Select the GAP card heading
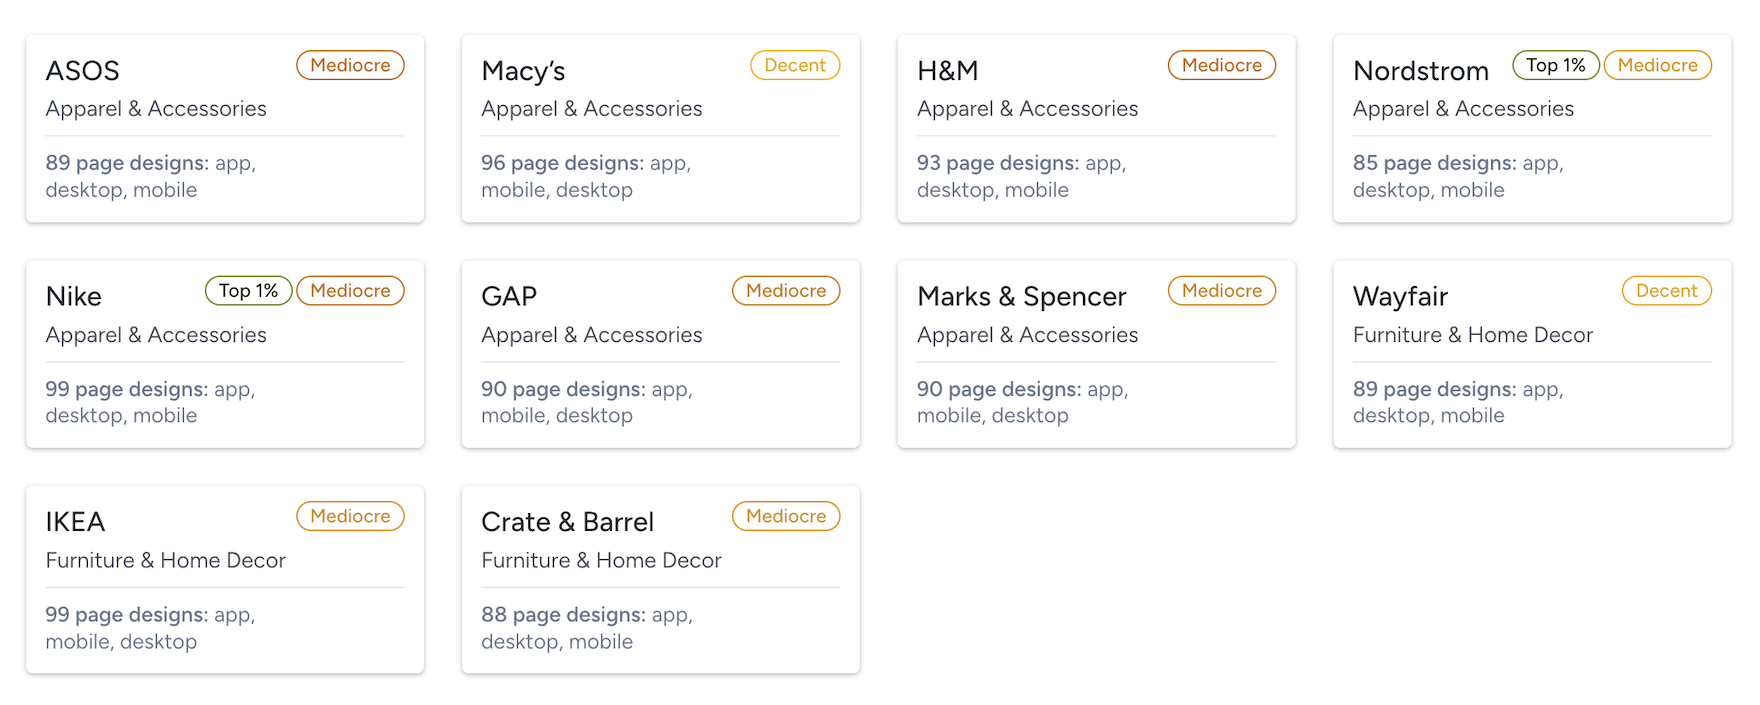The height and width of the screenshot is (705, 1760). click(509, 297)
